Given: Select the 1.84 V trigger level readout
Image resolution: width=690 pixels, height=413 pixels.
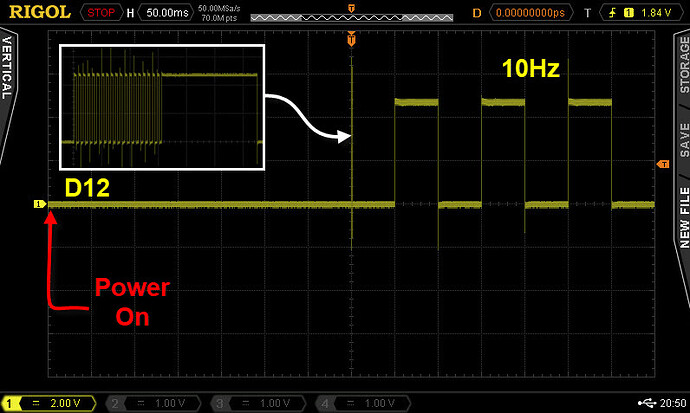Looking at the screenshot, I should coord(656,13).
